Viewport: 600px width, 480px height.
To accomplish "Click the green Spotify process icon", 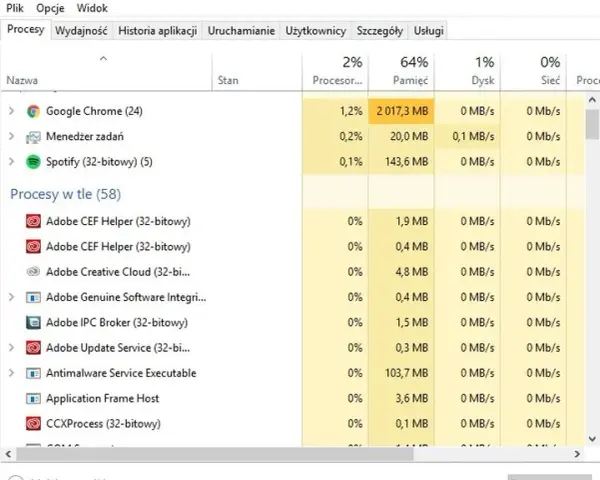I will tap(33, 162).
